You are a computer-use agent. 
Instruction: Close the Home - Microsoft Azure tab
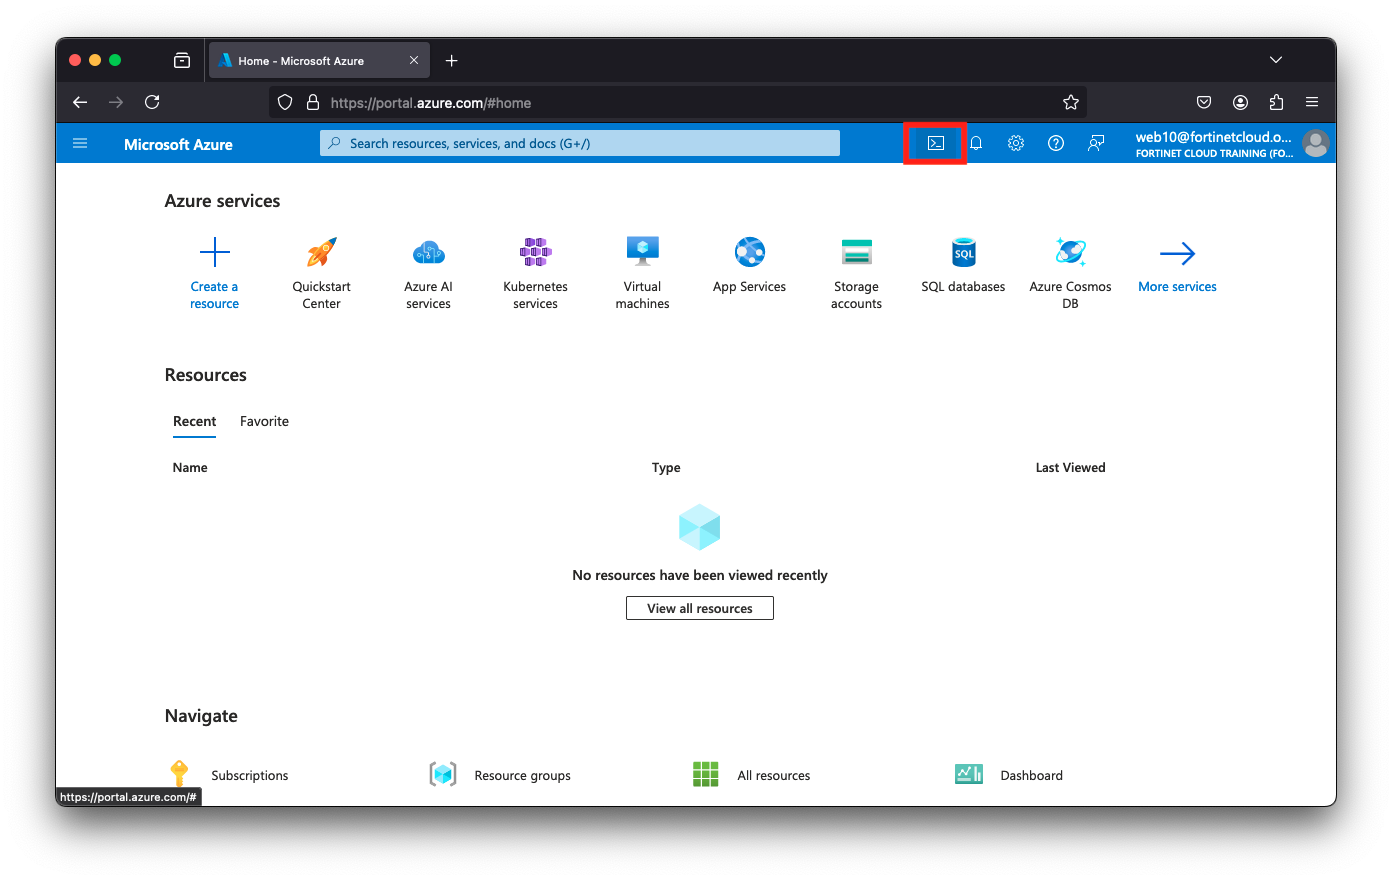tap(414, 60)
